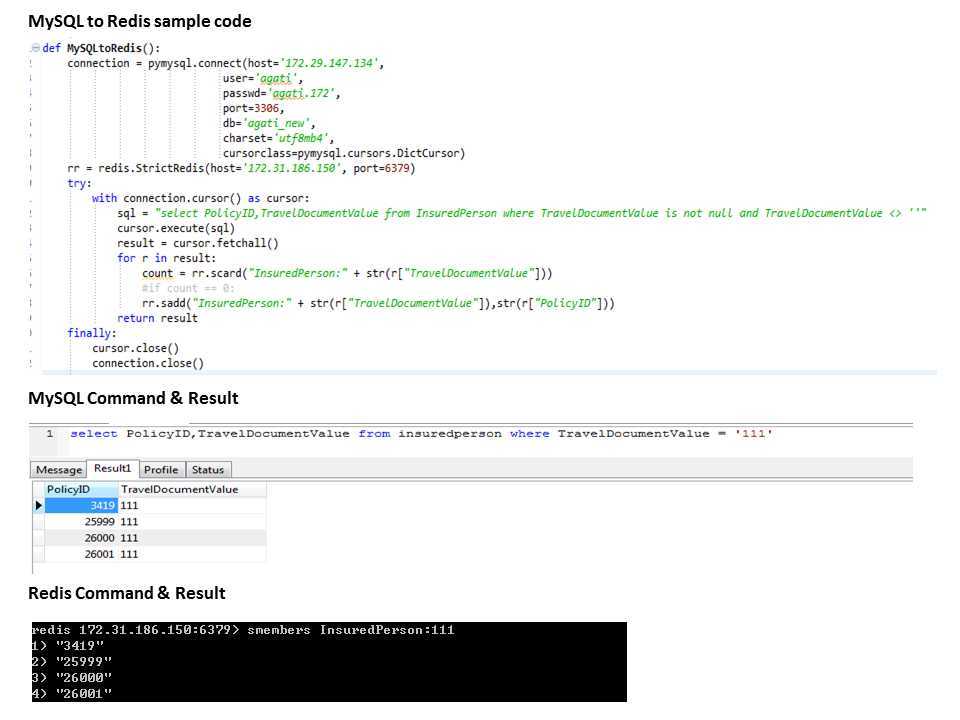Click the connection.close() line

tap(148, 363)
